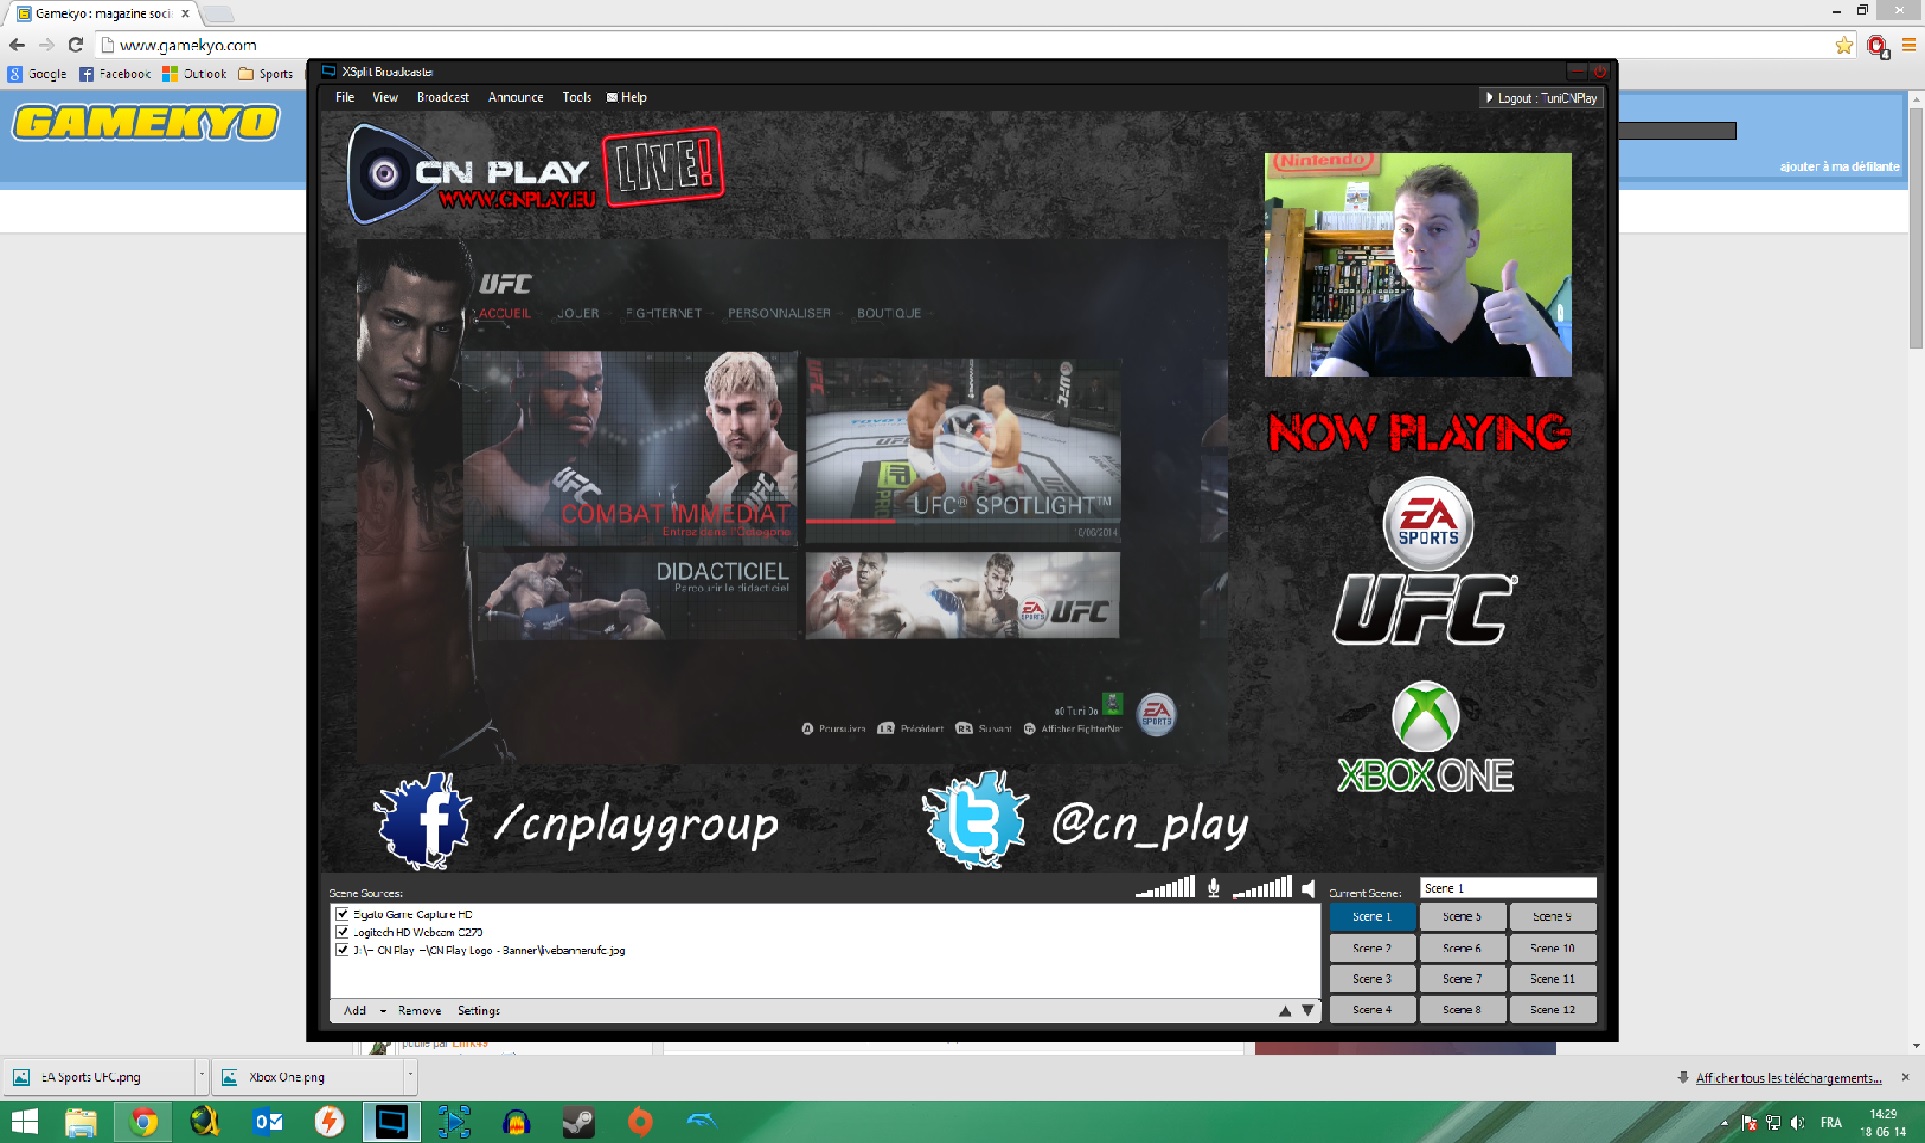Move selected source up with up arrow
The image size is (1925, 1143).
pyautogui.click(x=1285, y=1011)
